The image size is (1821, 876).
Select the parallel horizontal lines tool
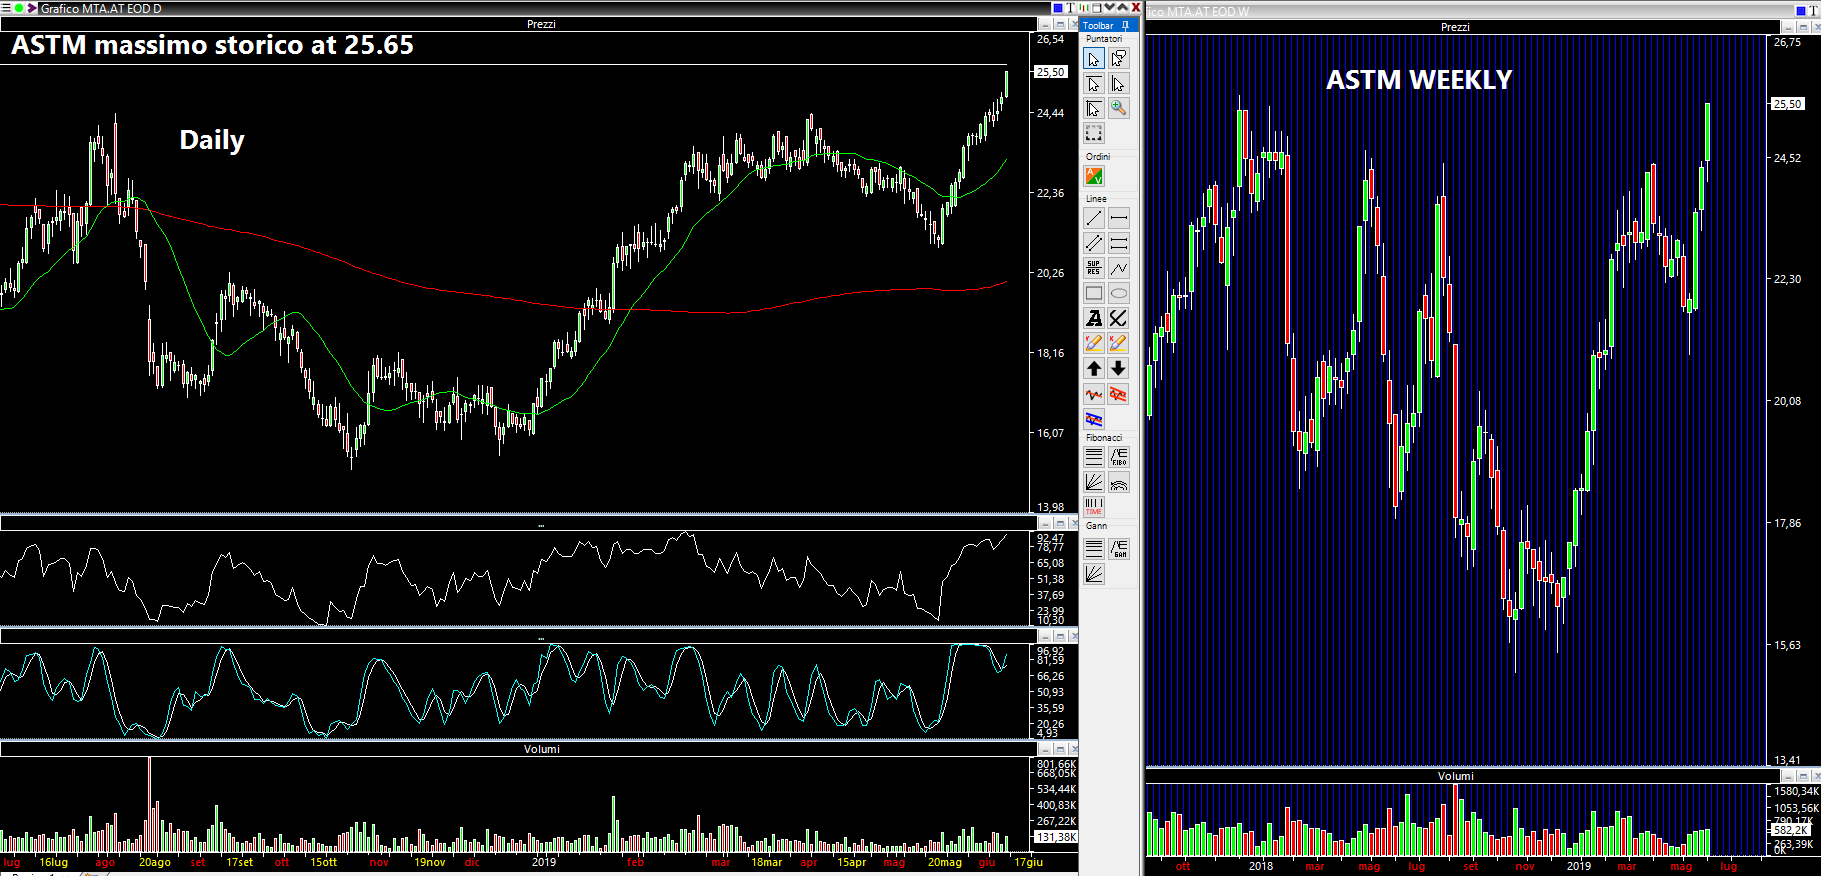pos(1118,243)
